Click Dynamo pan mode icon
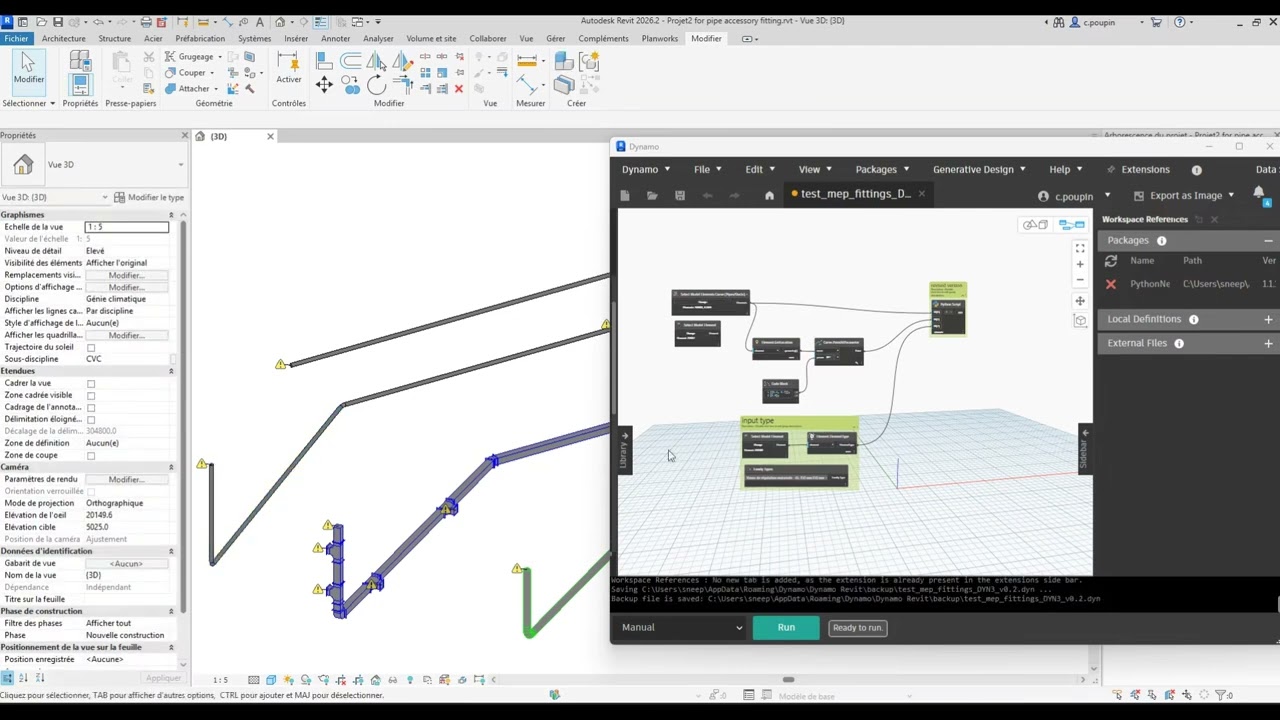 pyautogui.click(x=1080, y=301)
